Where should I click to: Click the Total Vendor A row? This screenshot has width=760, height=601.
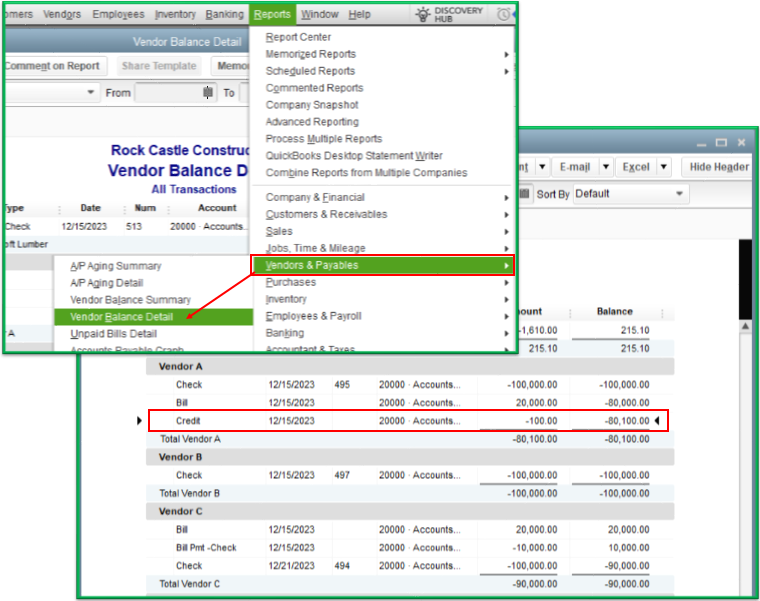tap(410, 439)
